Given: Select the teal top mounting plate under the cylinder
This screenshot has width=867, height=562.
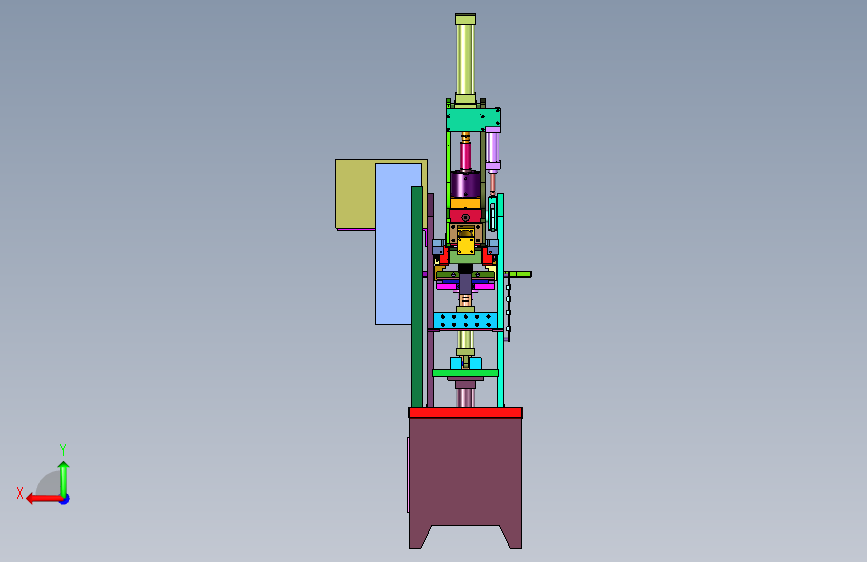Looking at the screenshot, I should point(473,119).
